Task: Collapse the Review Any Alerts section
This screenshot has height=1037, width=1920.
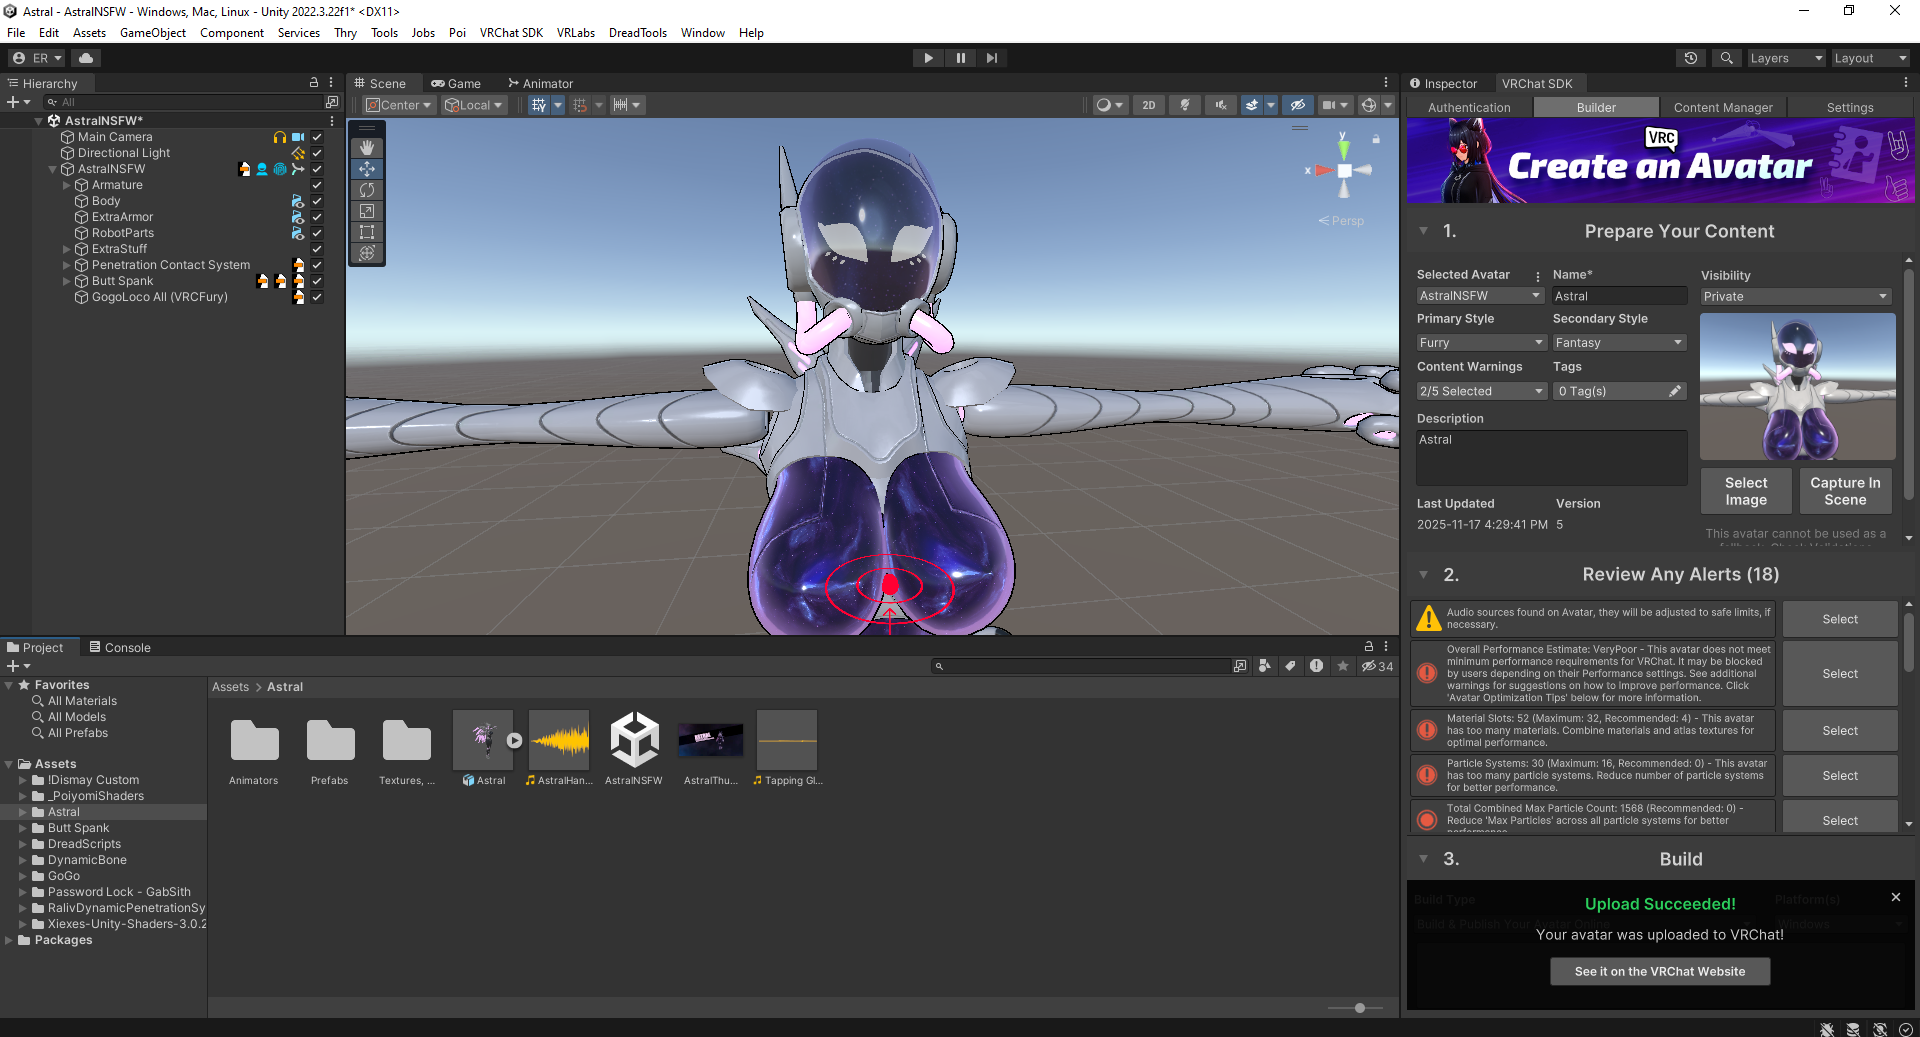Action: (1423, 575)
